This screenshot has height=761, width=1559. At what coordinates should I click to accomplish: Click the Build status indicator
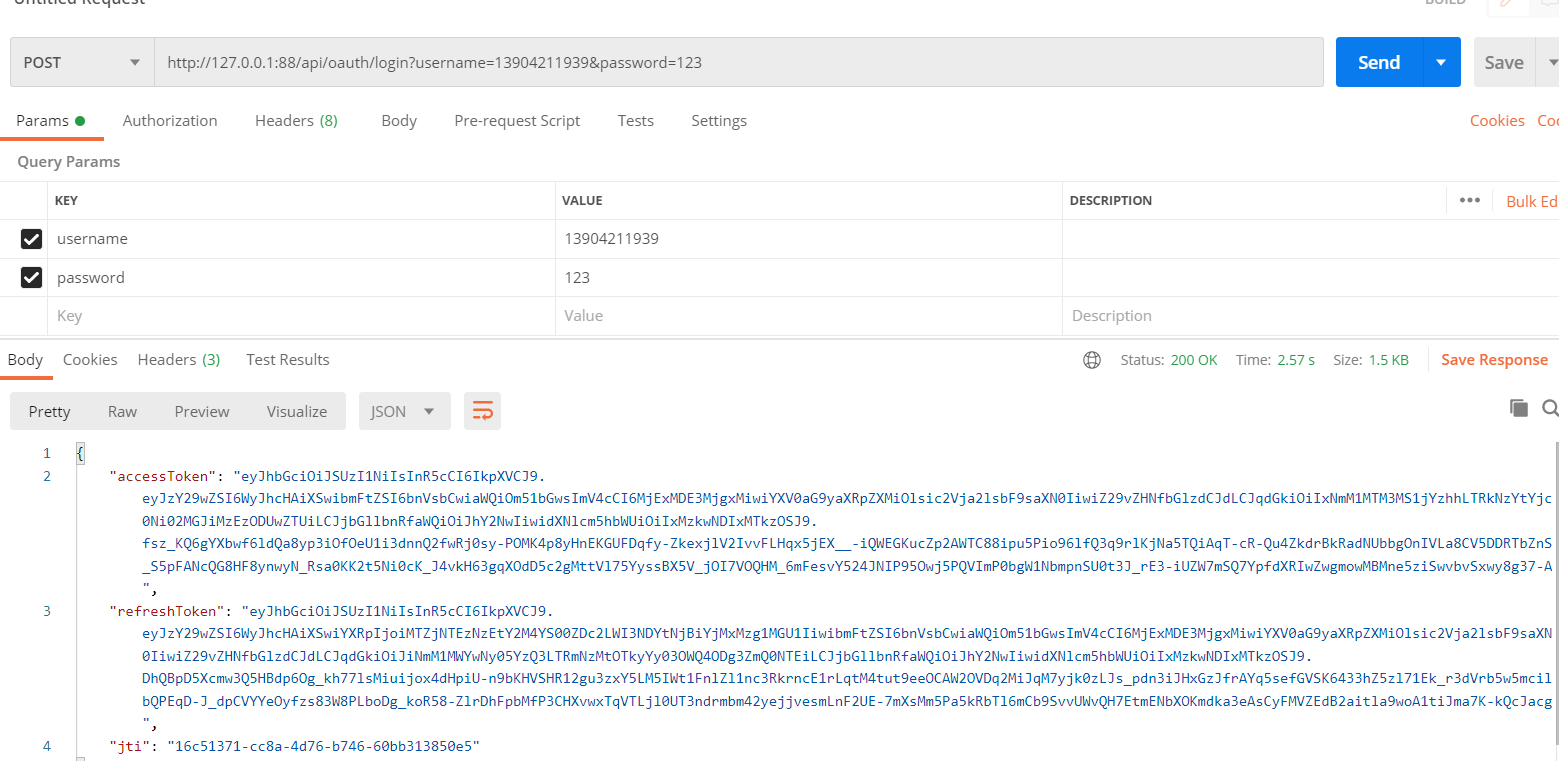point(1445,3)
